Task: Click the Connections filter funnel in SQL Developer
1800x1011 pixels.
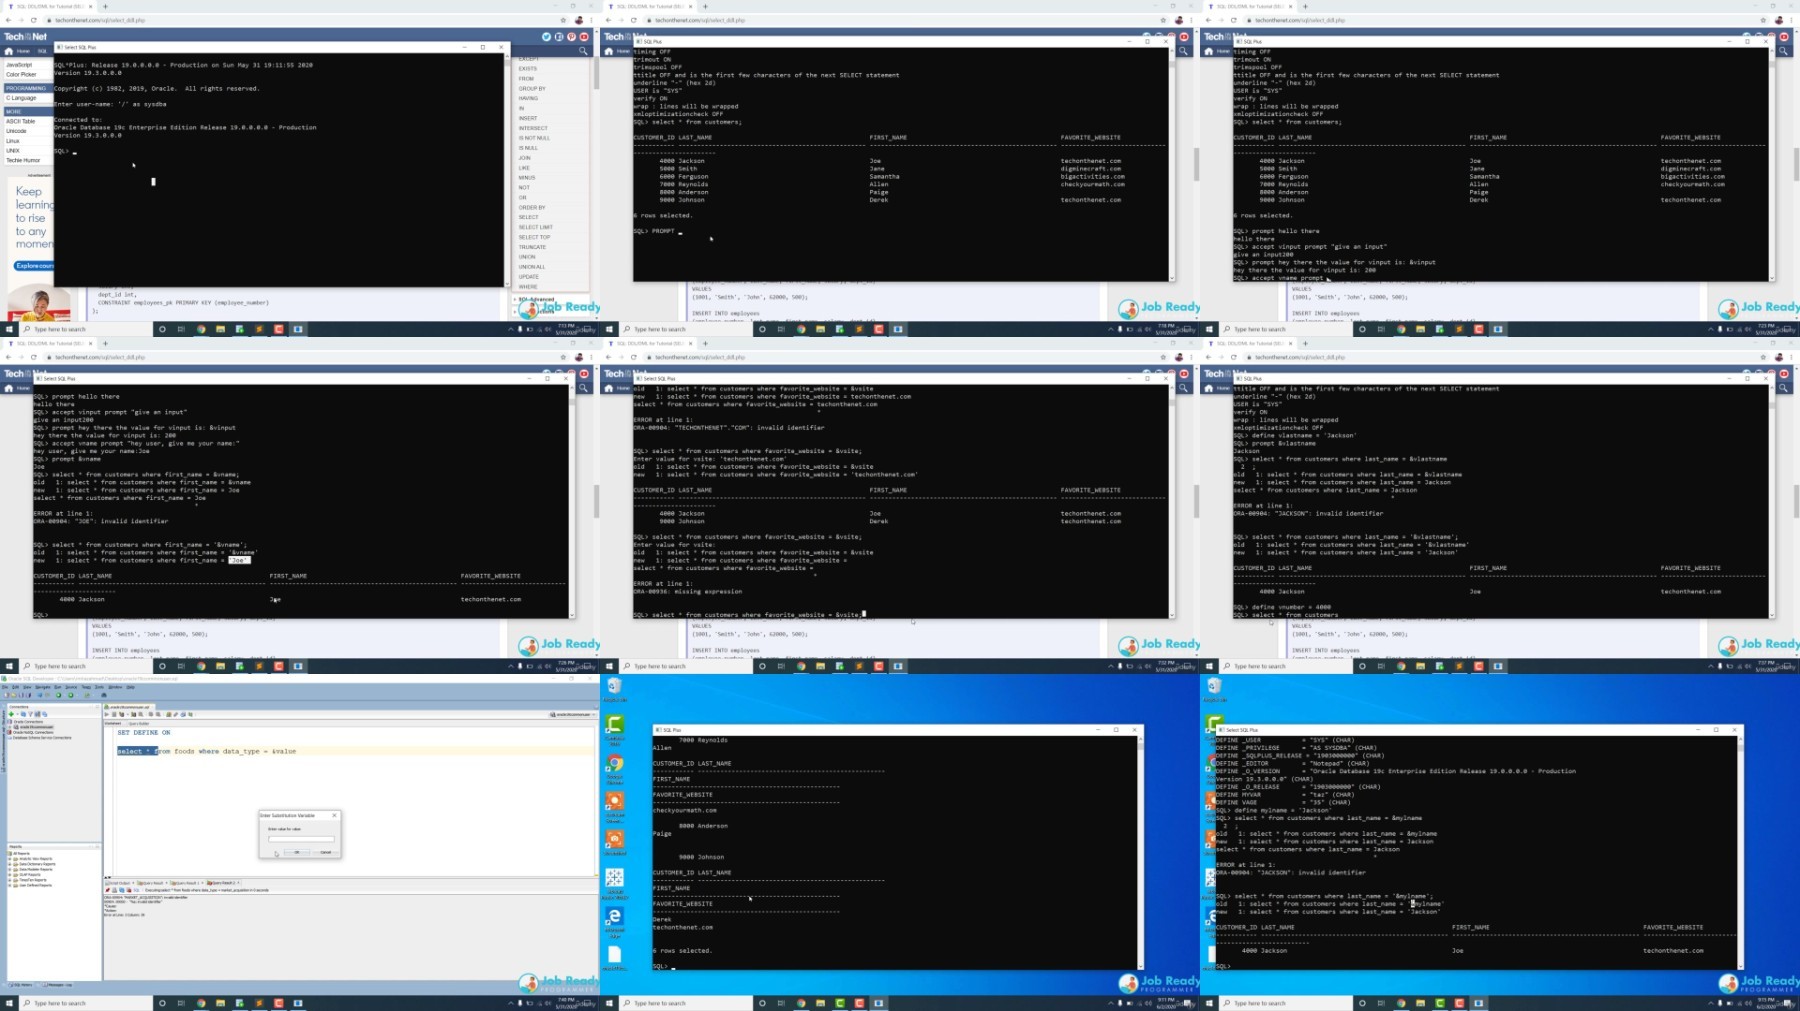Action: (x=30, y=714)
